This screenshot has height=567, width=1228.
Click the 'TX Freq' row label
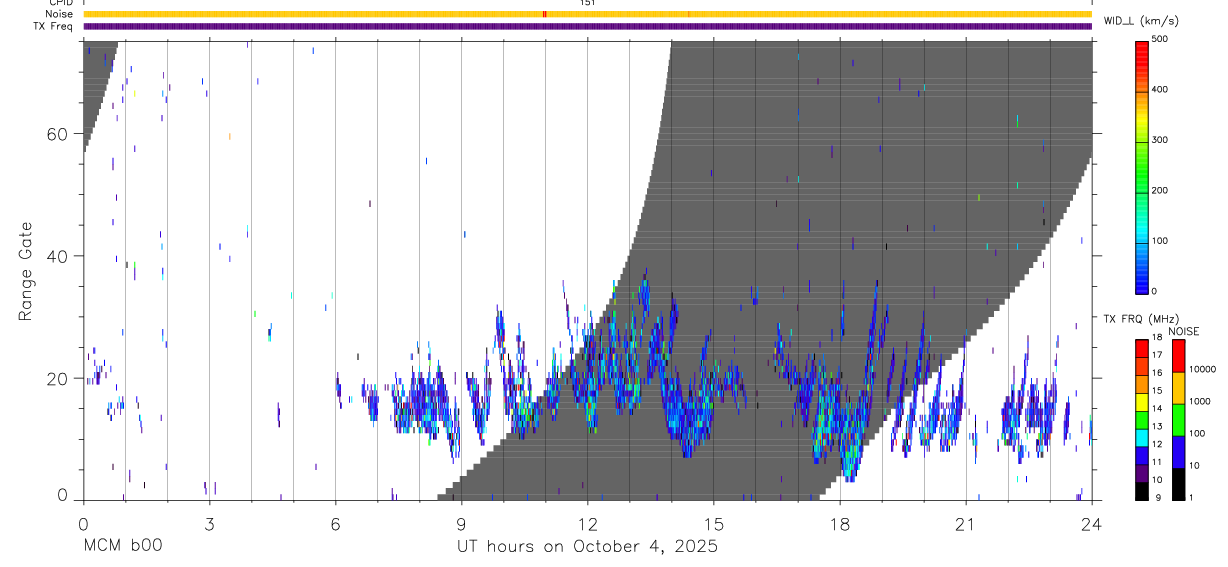[54, 26]
